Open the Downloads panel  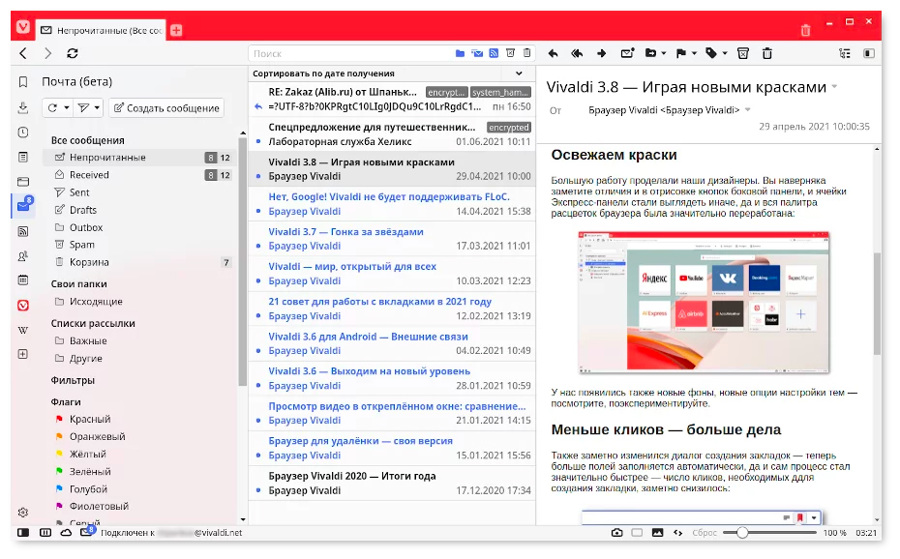tap(23, 107)
